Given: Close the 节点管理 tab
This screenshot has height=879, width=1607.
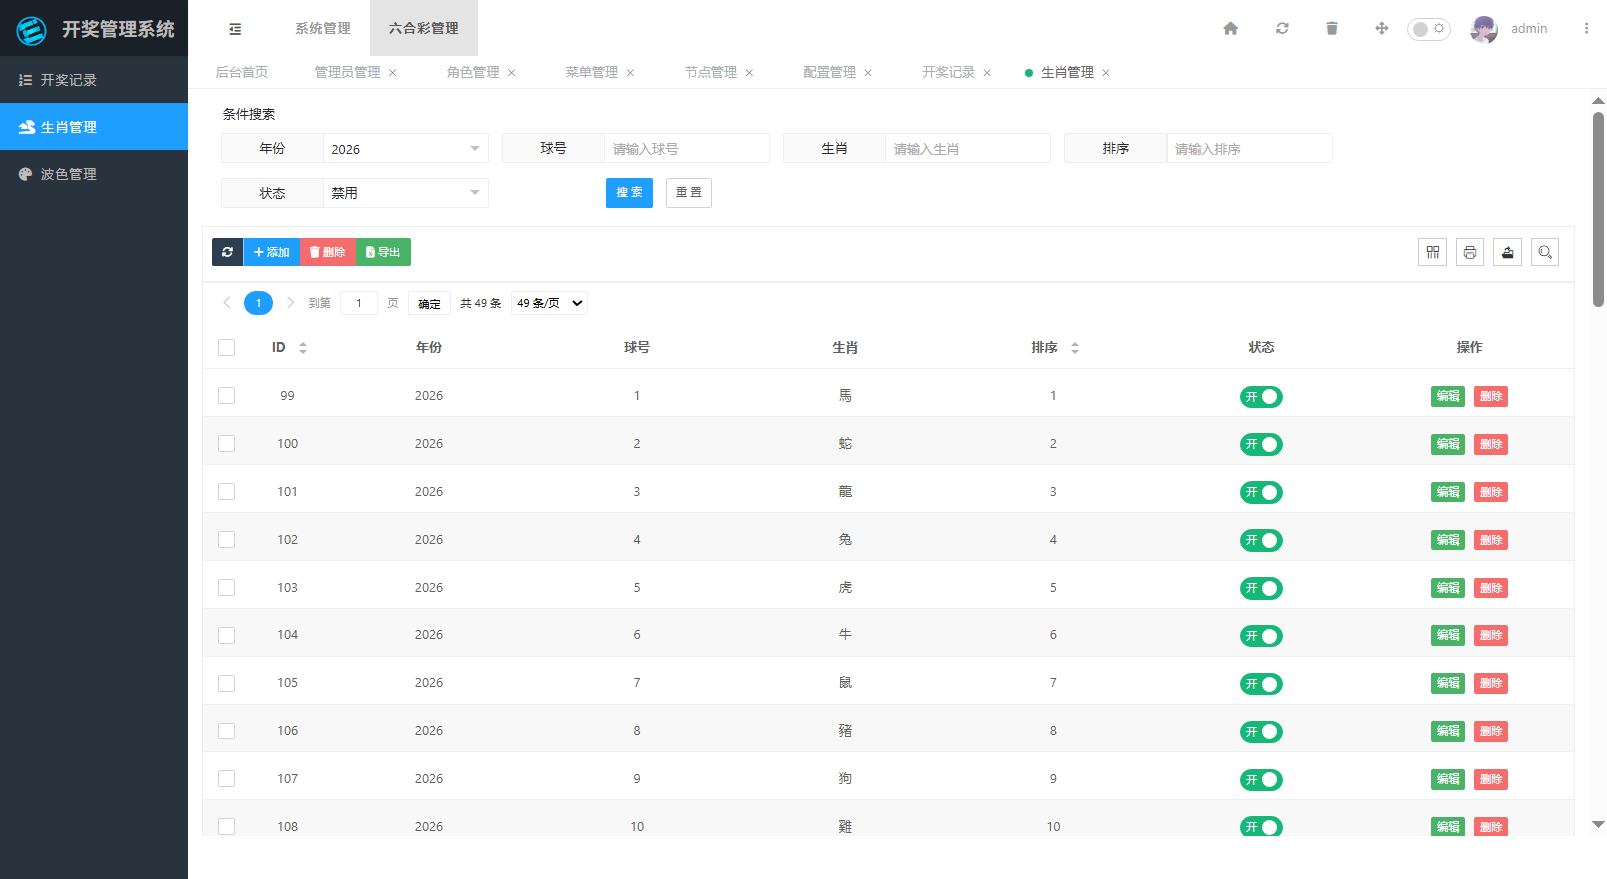Looking at the screenshot, I should (x=749, y=73).
